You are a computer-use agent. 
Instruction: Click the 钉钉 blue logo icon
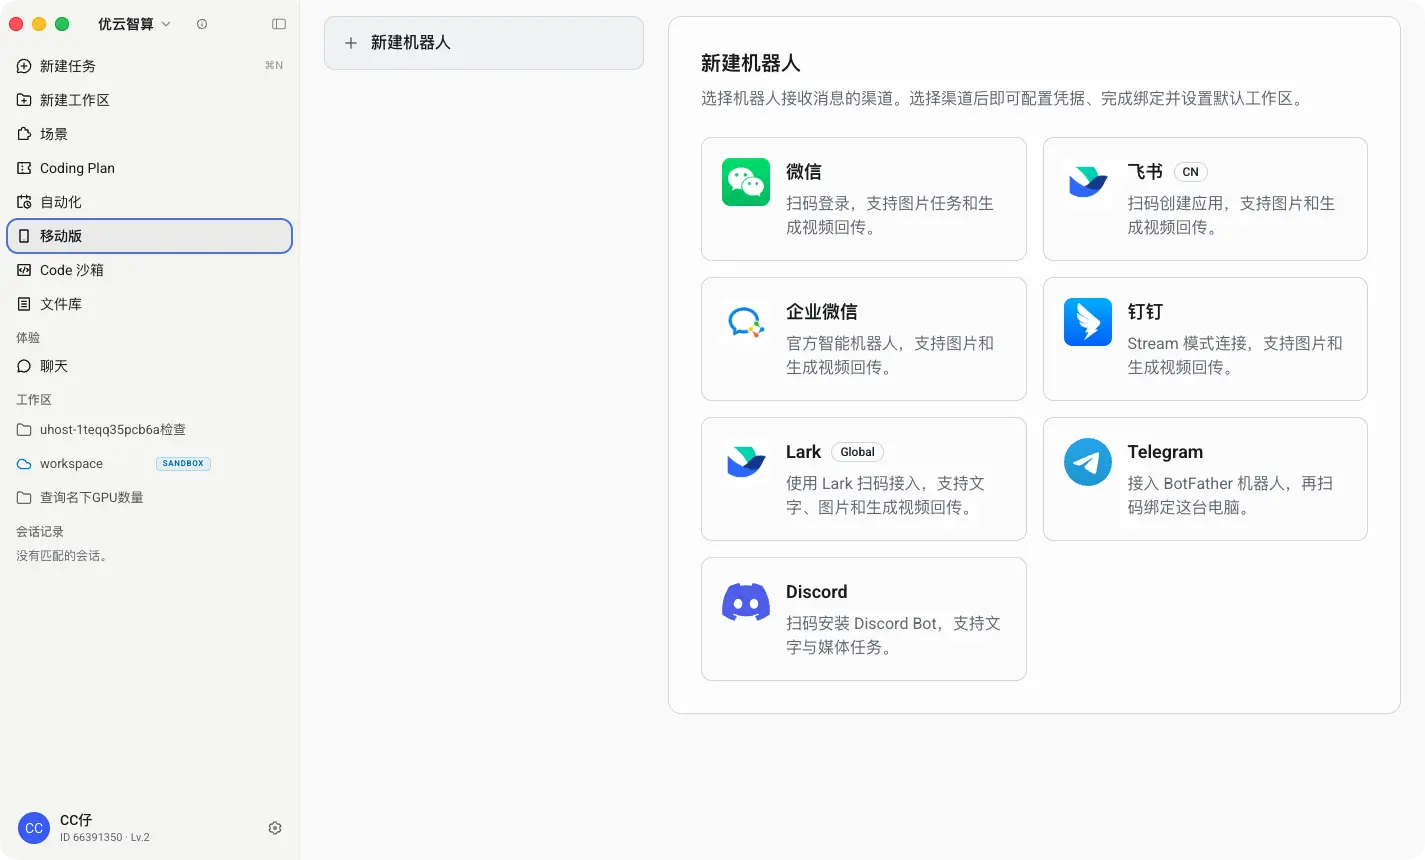click(1088, 322)
